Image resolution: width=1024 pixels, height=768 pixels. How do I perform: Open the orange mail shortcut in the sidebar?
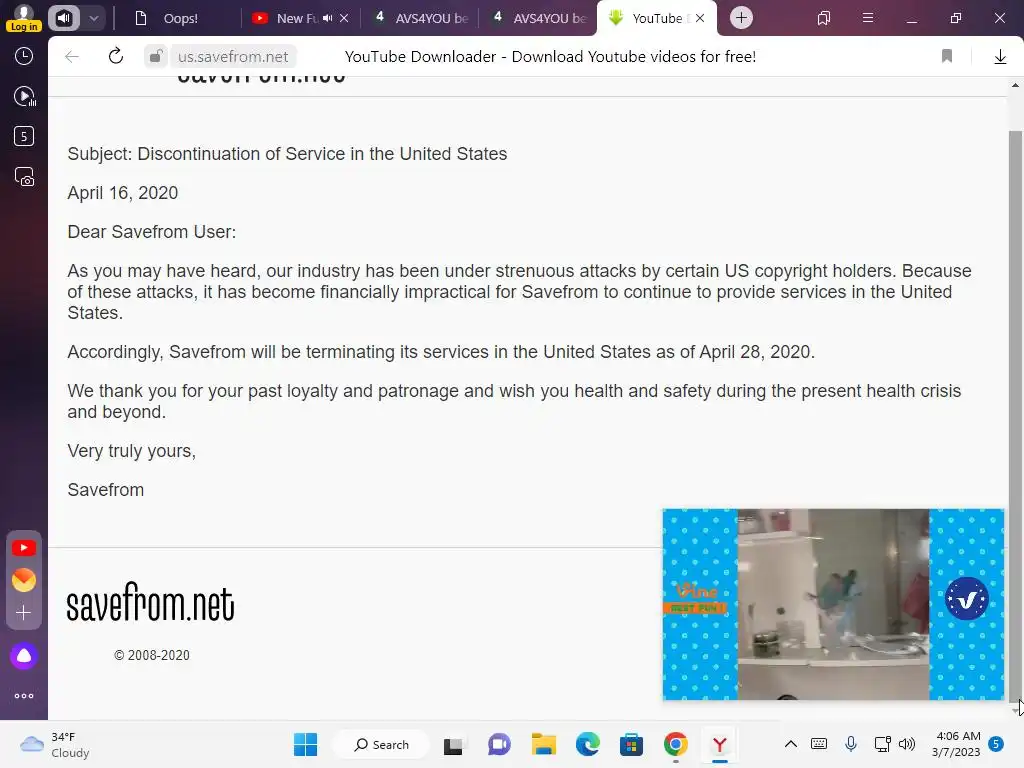pos(24,580)
